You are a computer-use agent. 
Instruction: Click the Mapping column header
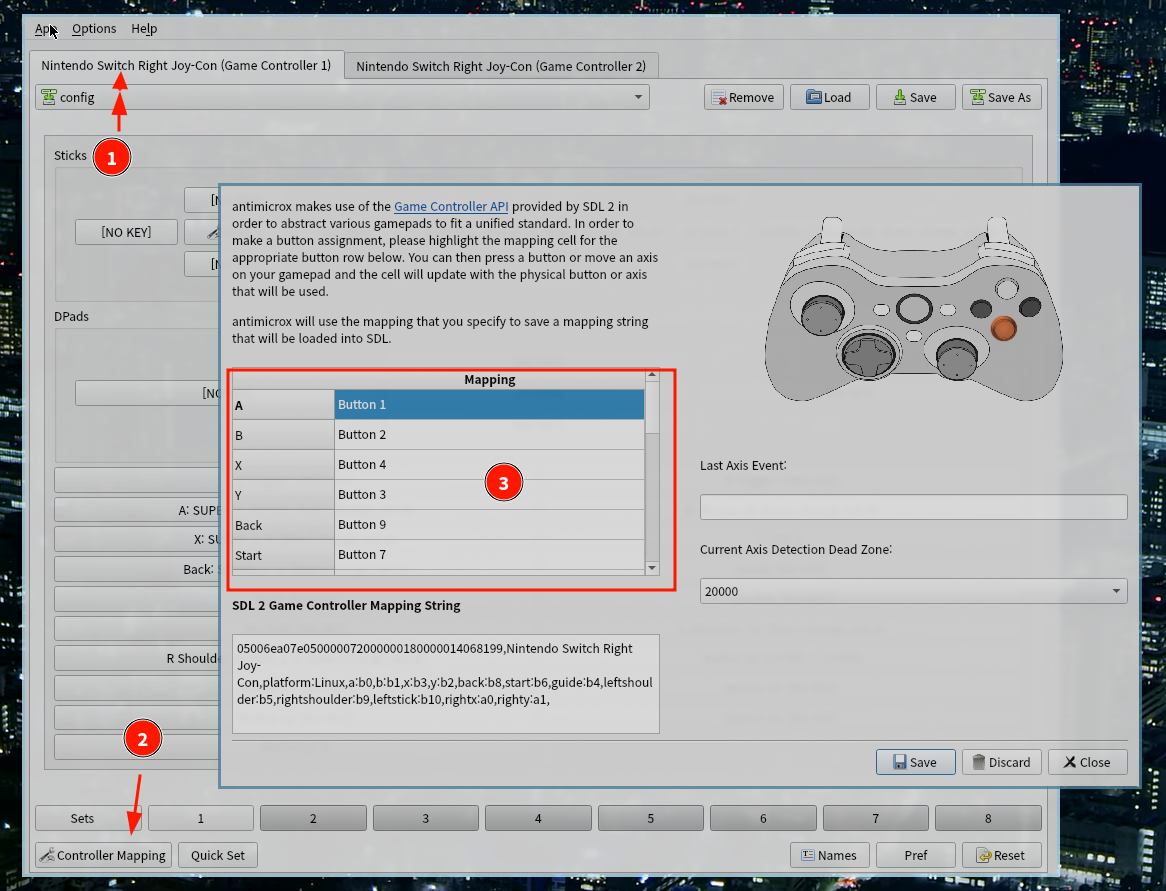[x=489, y=379]
